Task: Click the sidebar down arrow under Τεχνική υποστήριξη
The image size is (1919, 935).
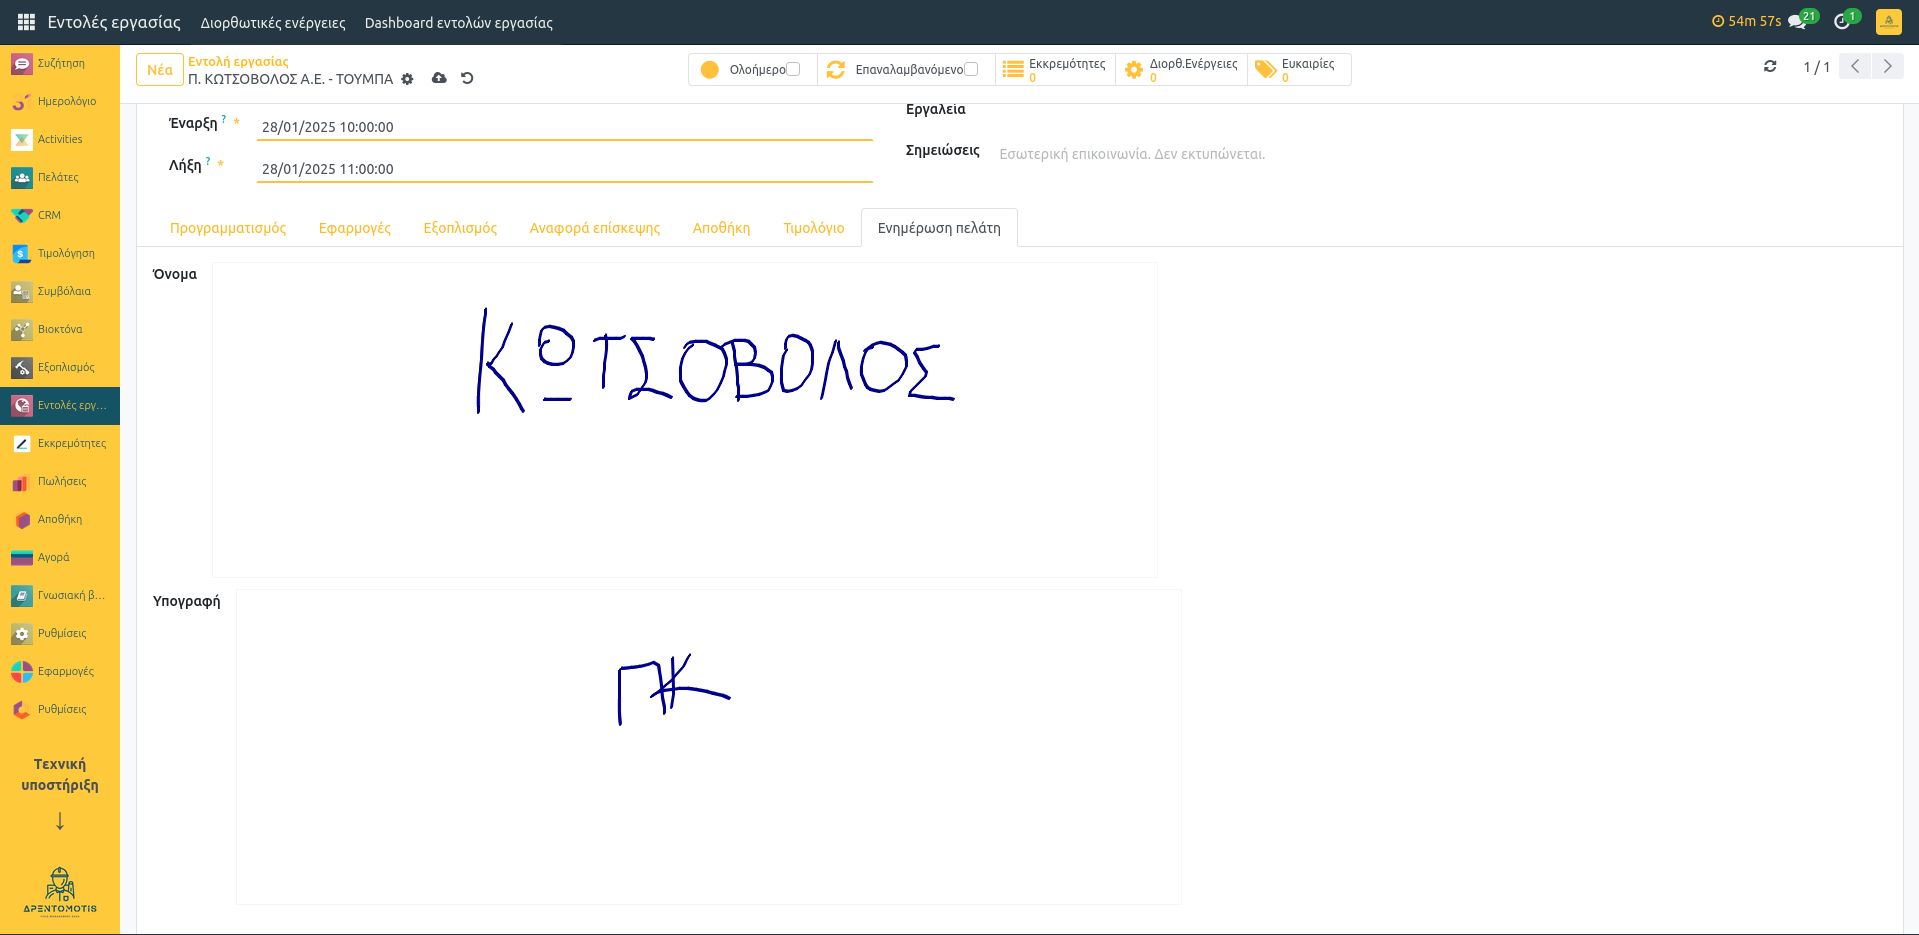Action: click(60, 821)
